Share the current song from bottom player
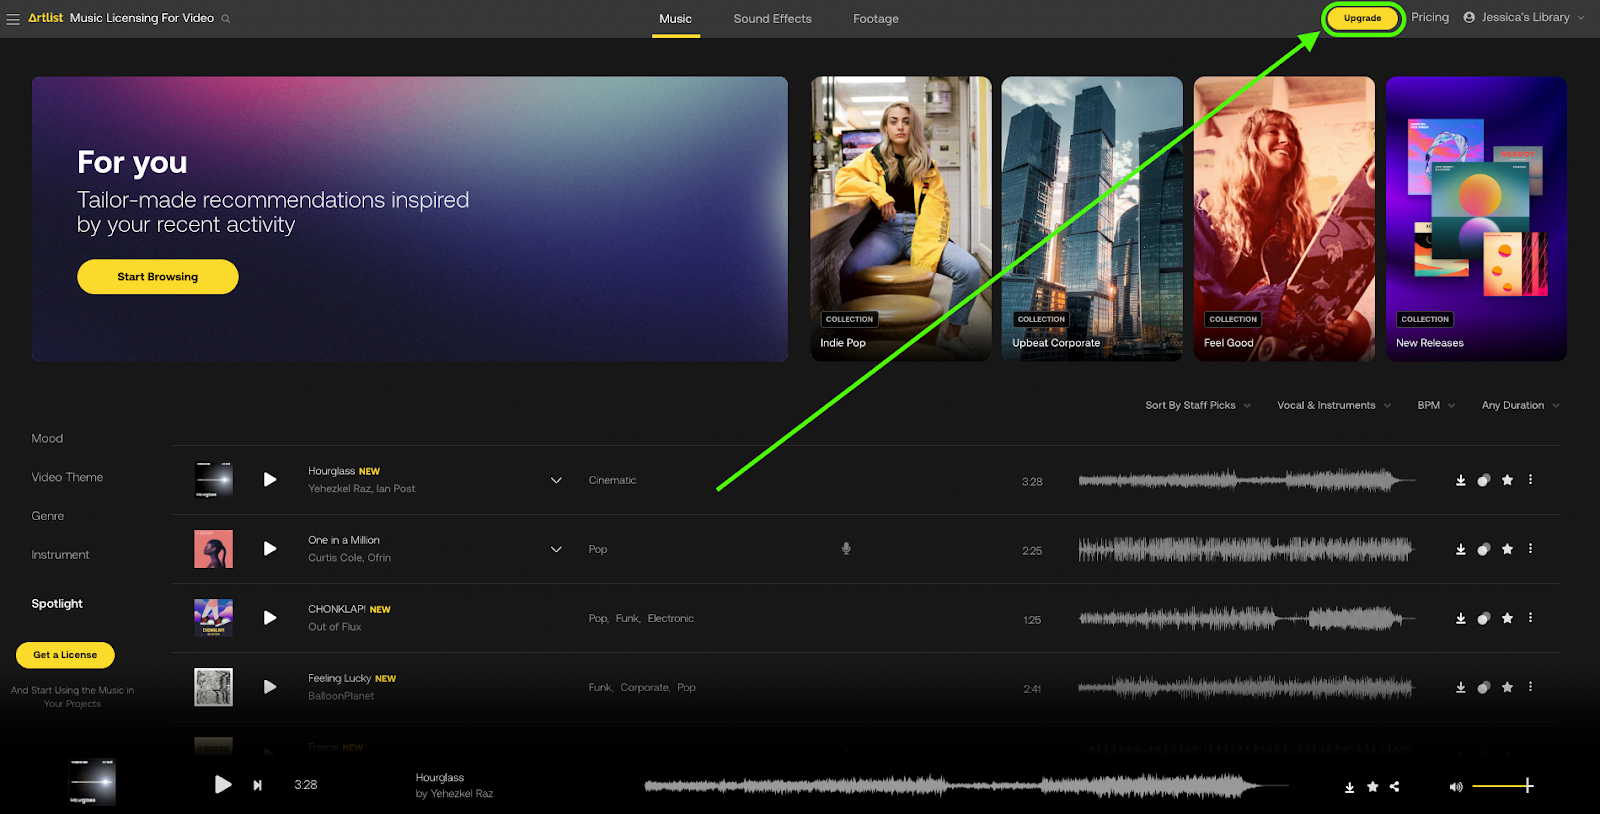Viewport: 1600px width, 814px height. tap(1395, 787)
